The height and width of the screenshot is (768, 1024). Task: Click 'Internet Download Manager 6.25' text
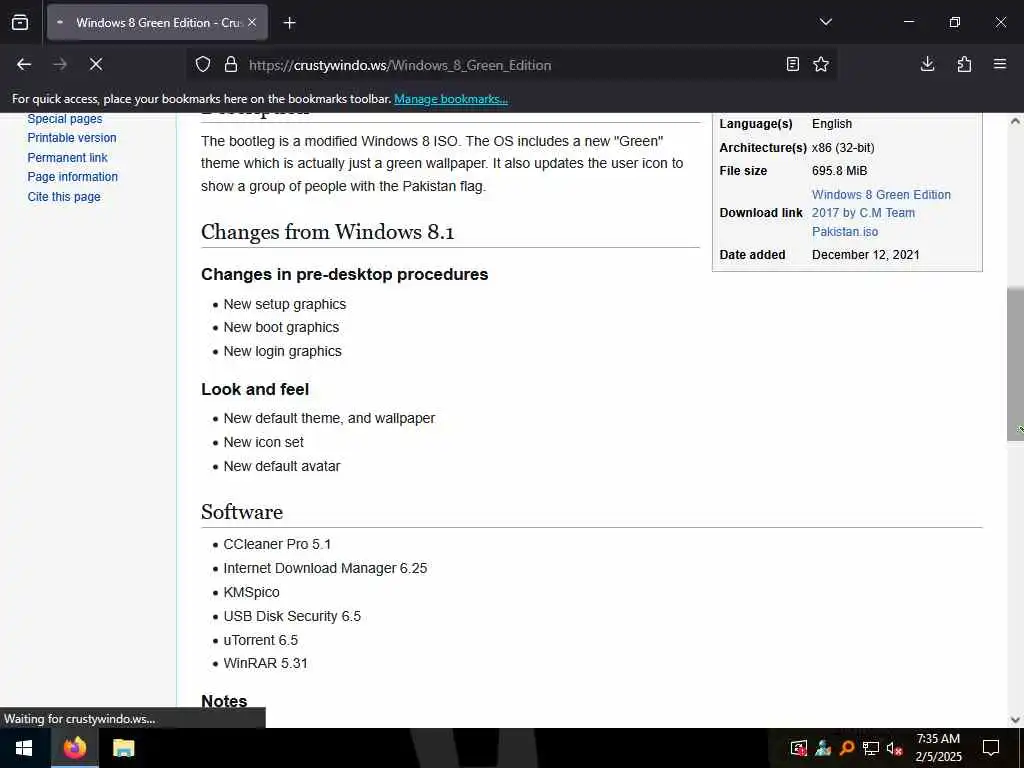(x=325, y=569)
